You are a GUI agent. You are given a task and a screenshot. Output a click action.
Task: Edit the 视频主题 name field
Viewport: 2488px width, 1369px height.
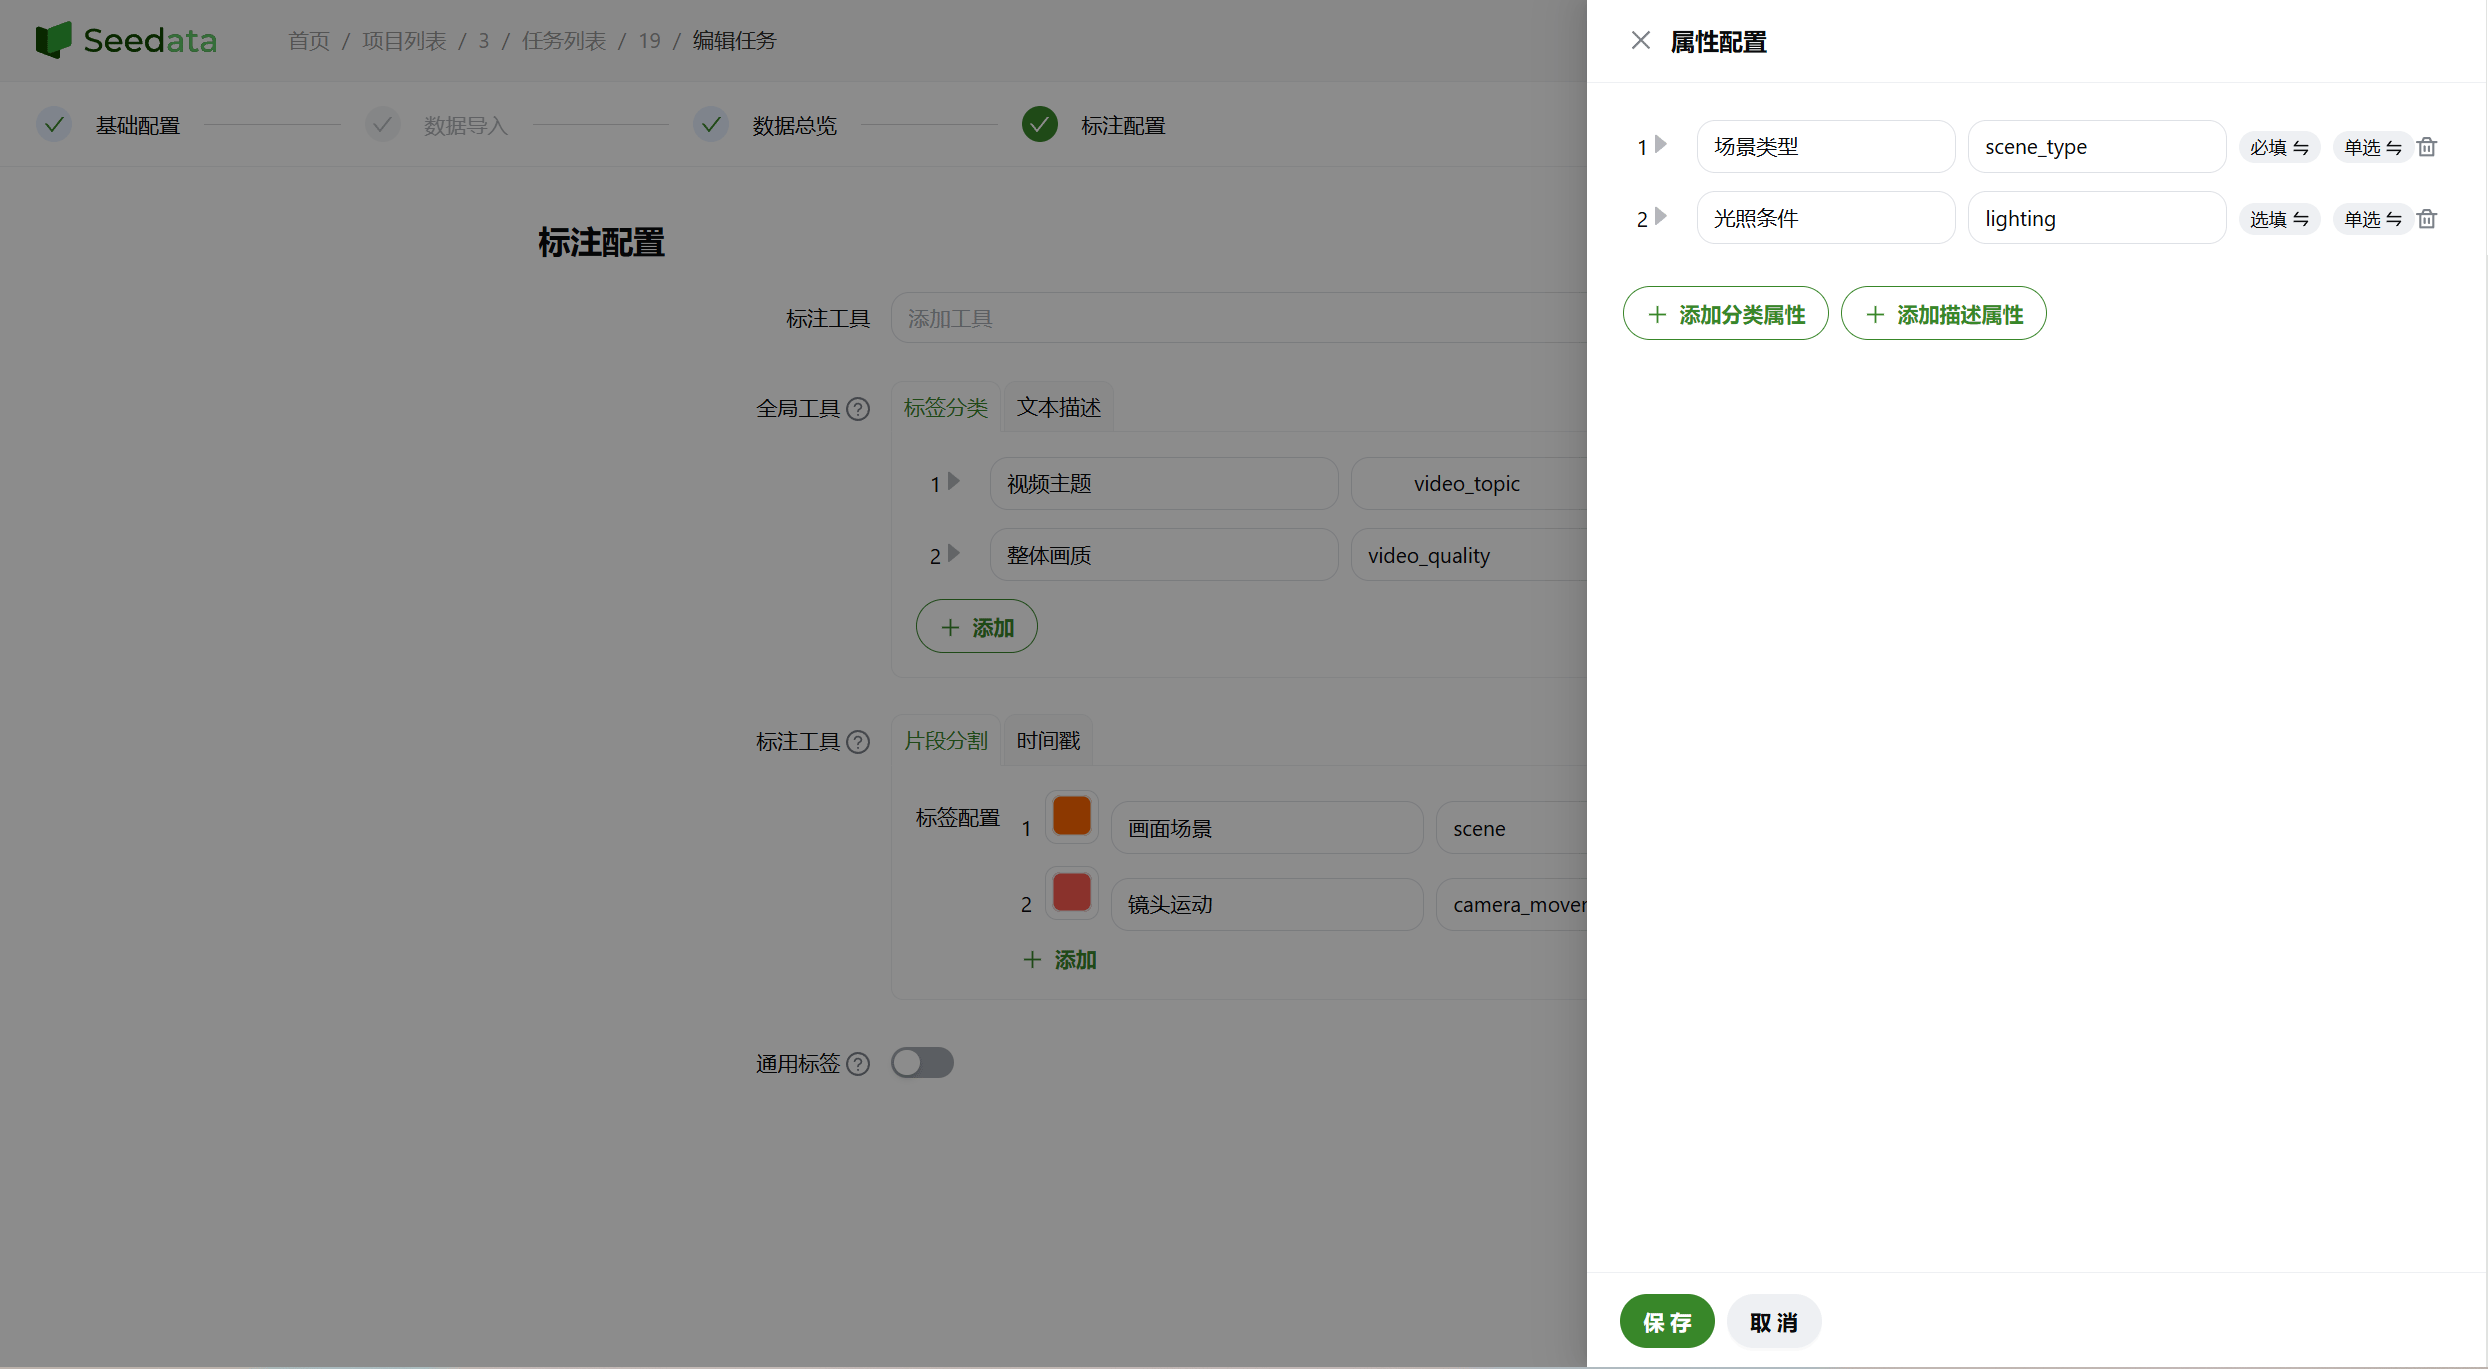click(x=1164, y=484)
